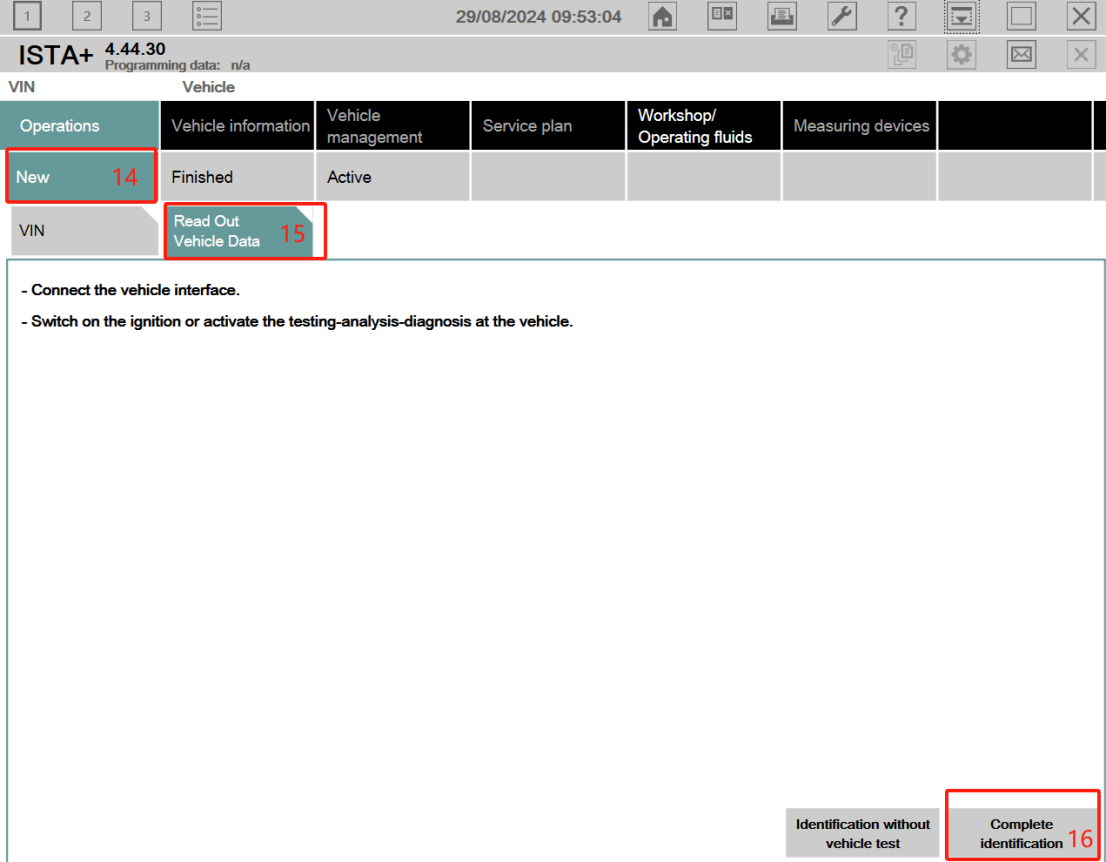This screenshot has height=862, width=1106.
Task: Select the Finished operations sub-tab
Action: [x=237, y=177]
